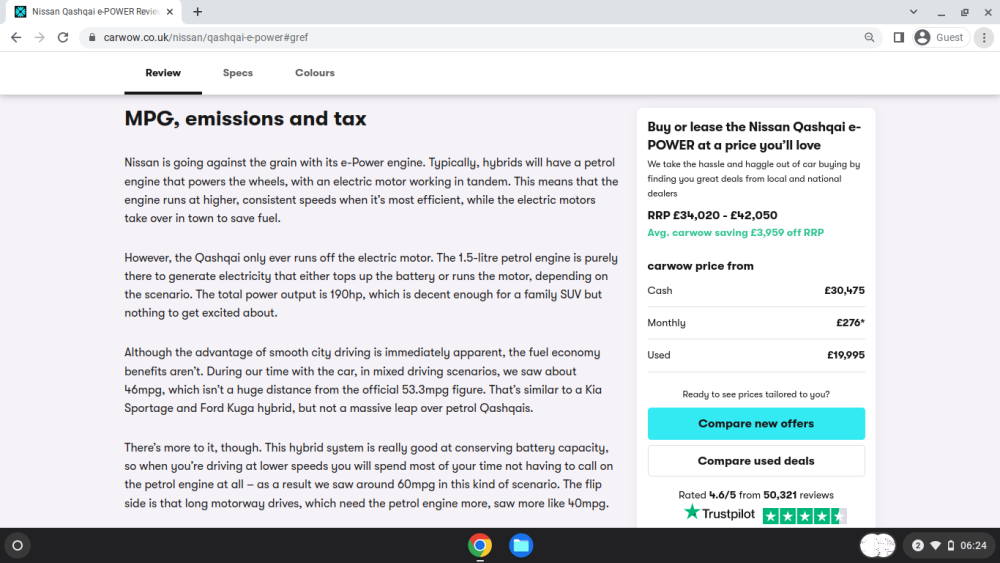Click the browser forward arrow

[x=40, y=38]
